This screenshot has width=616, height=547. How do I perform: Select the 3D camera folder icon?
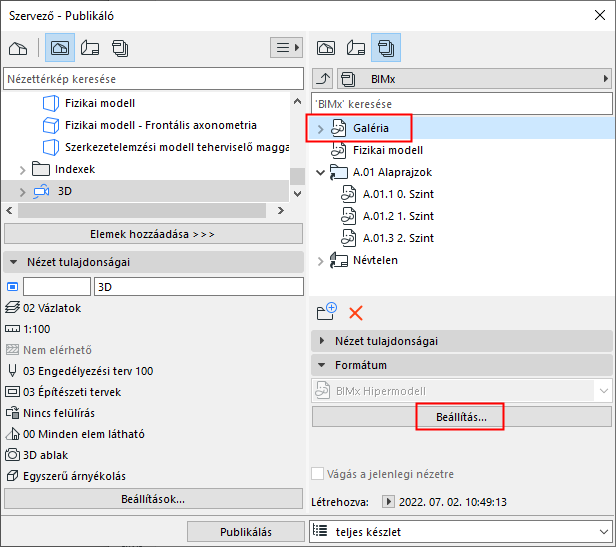tap(41, 191)
